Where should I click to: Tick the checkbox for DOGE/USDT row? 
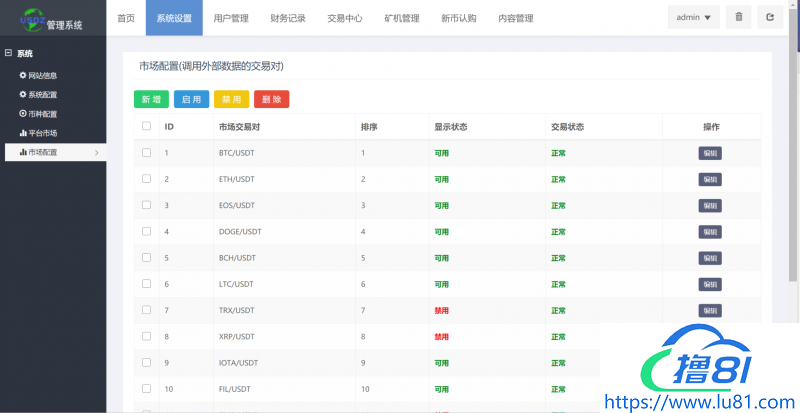pos(147,231)
